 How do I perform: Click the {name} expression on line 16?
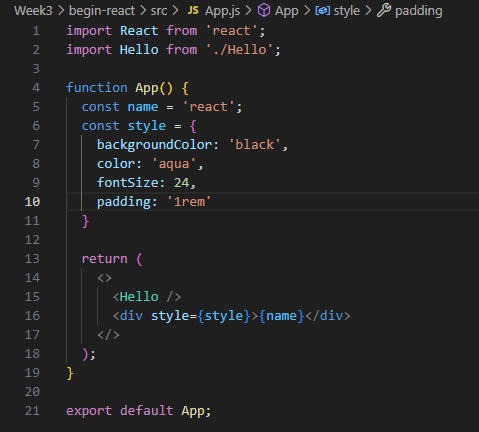pyautogui.click(x=282, y=316)
